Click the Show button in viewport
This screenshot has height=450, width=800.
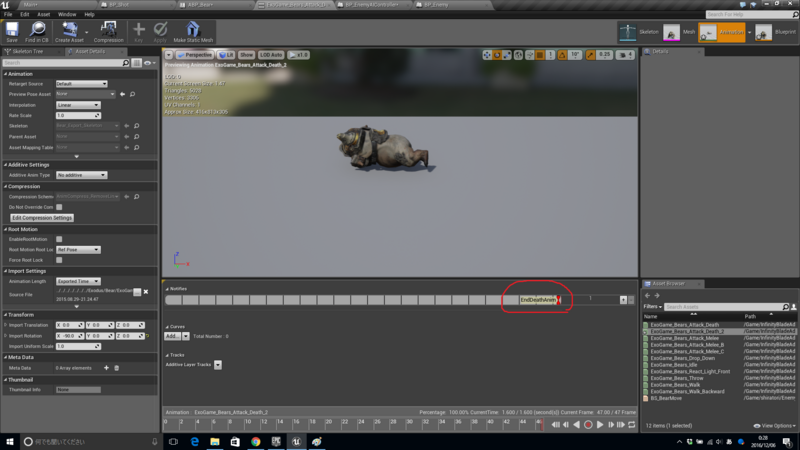(246, 55)
